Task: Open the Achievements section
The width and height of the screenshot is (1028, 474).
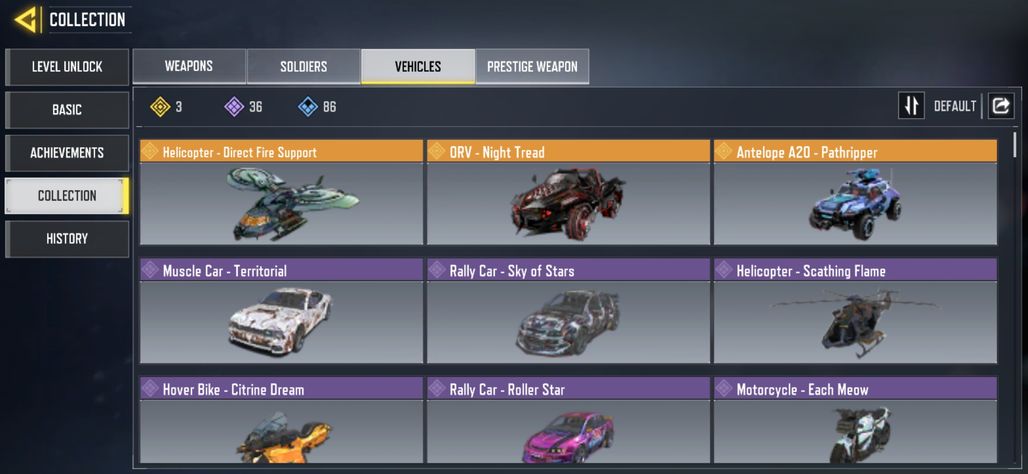Action: click(x=67, y=153)
